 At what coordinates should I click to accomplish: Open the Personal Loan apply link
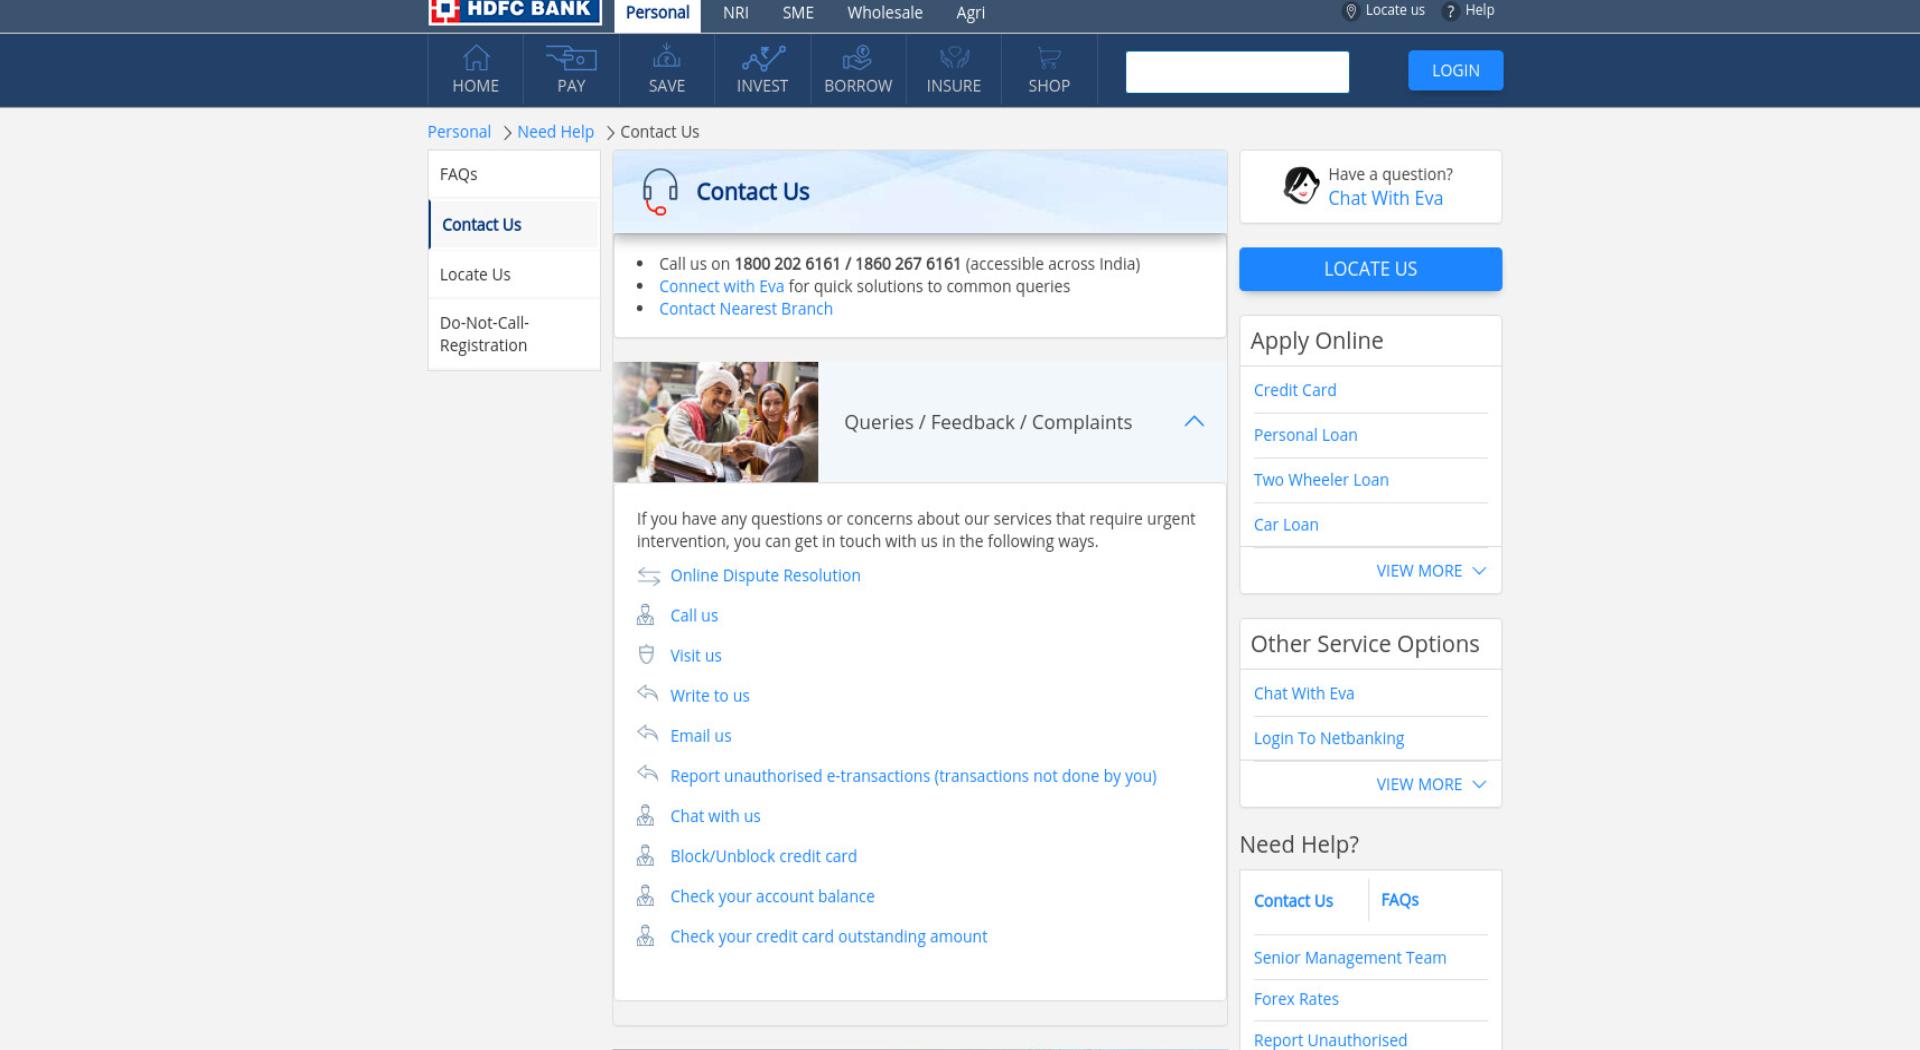[1305, 435]
